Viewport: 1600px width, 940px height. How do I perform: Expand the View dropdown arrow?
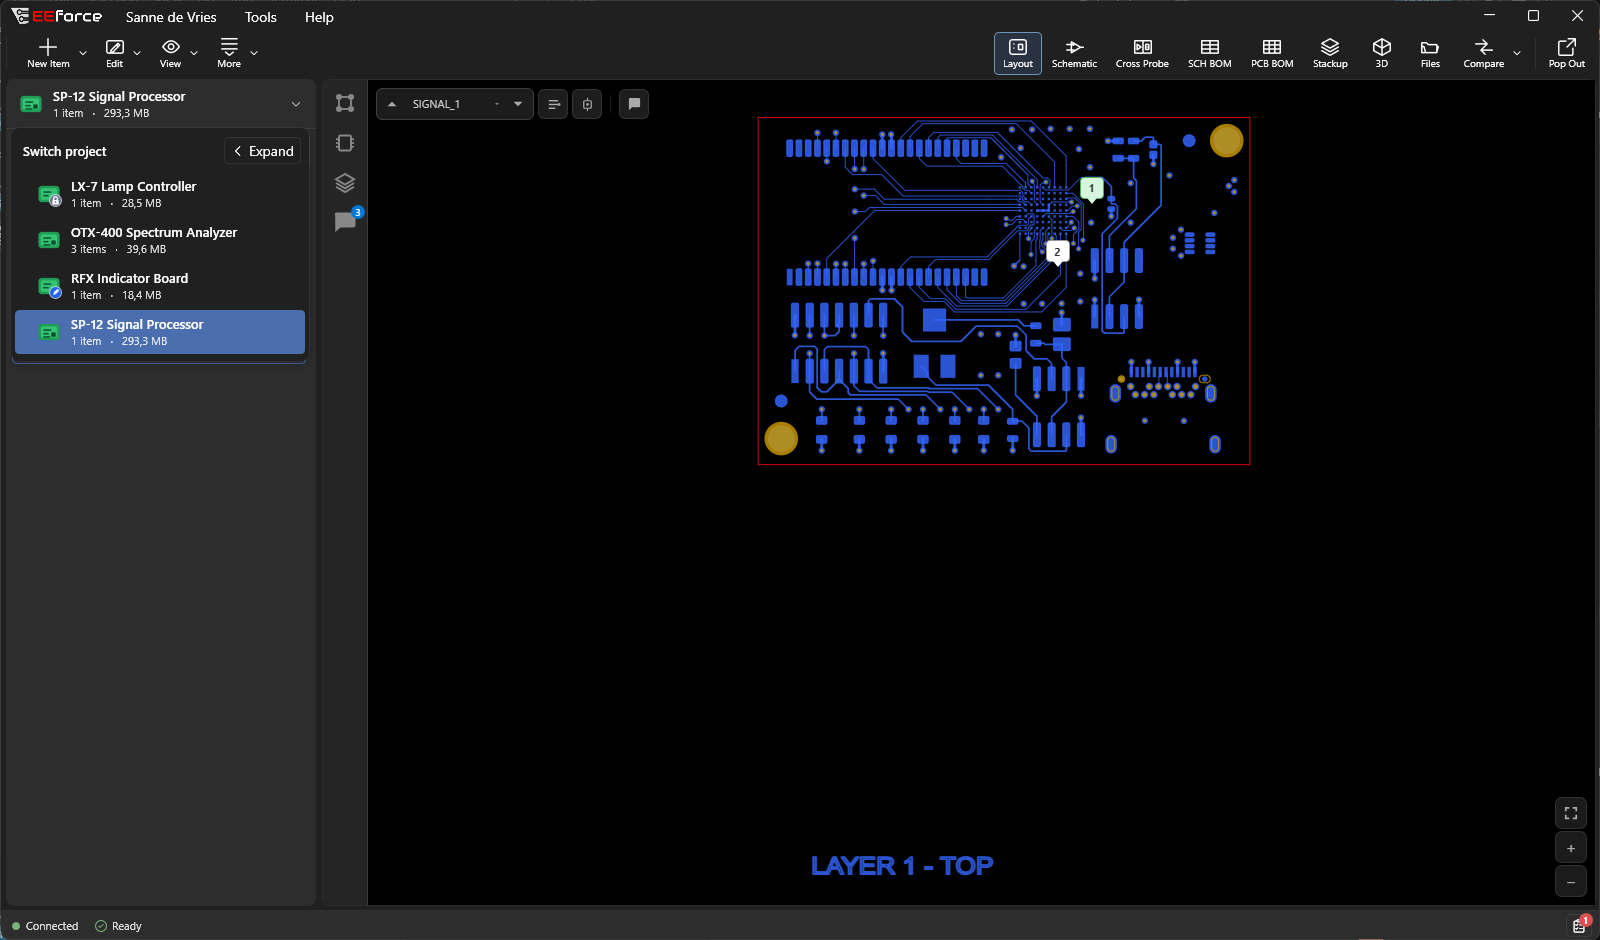tap(194, 53)
